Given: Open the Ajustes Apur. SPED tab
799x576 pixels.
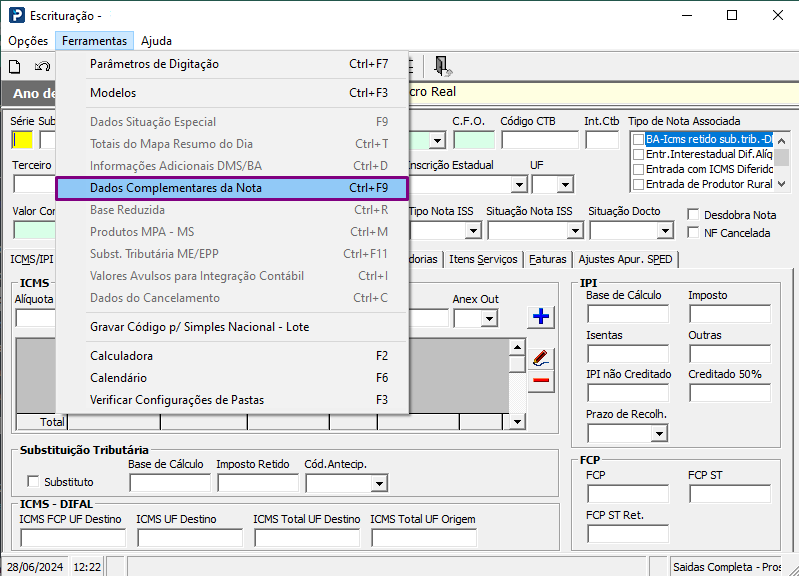Looking at the screenshot, I should [625, 259].
